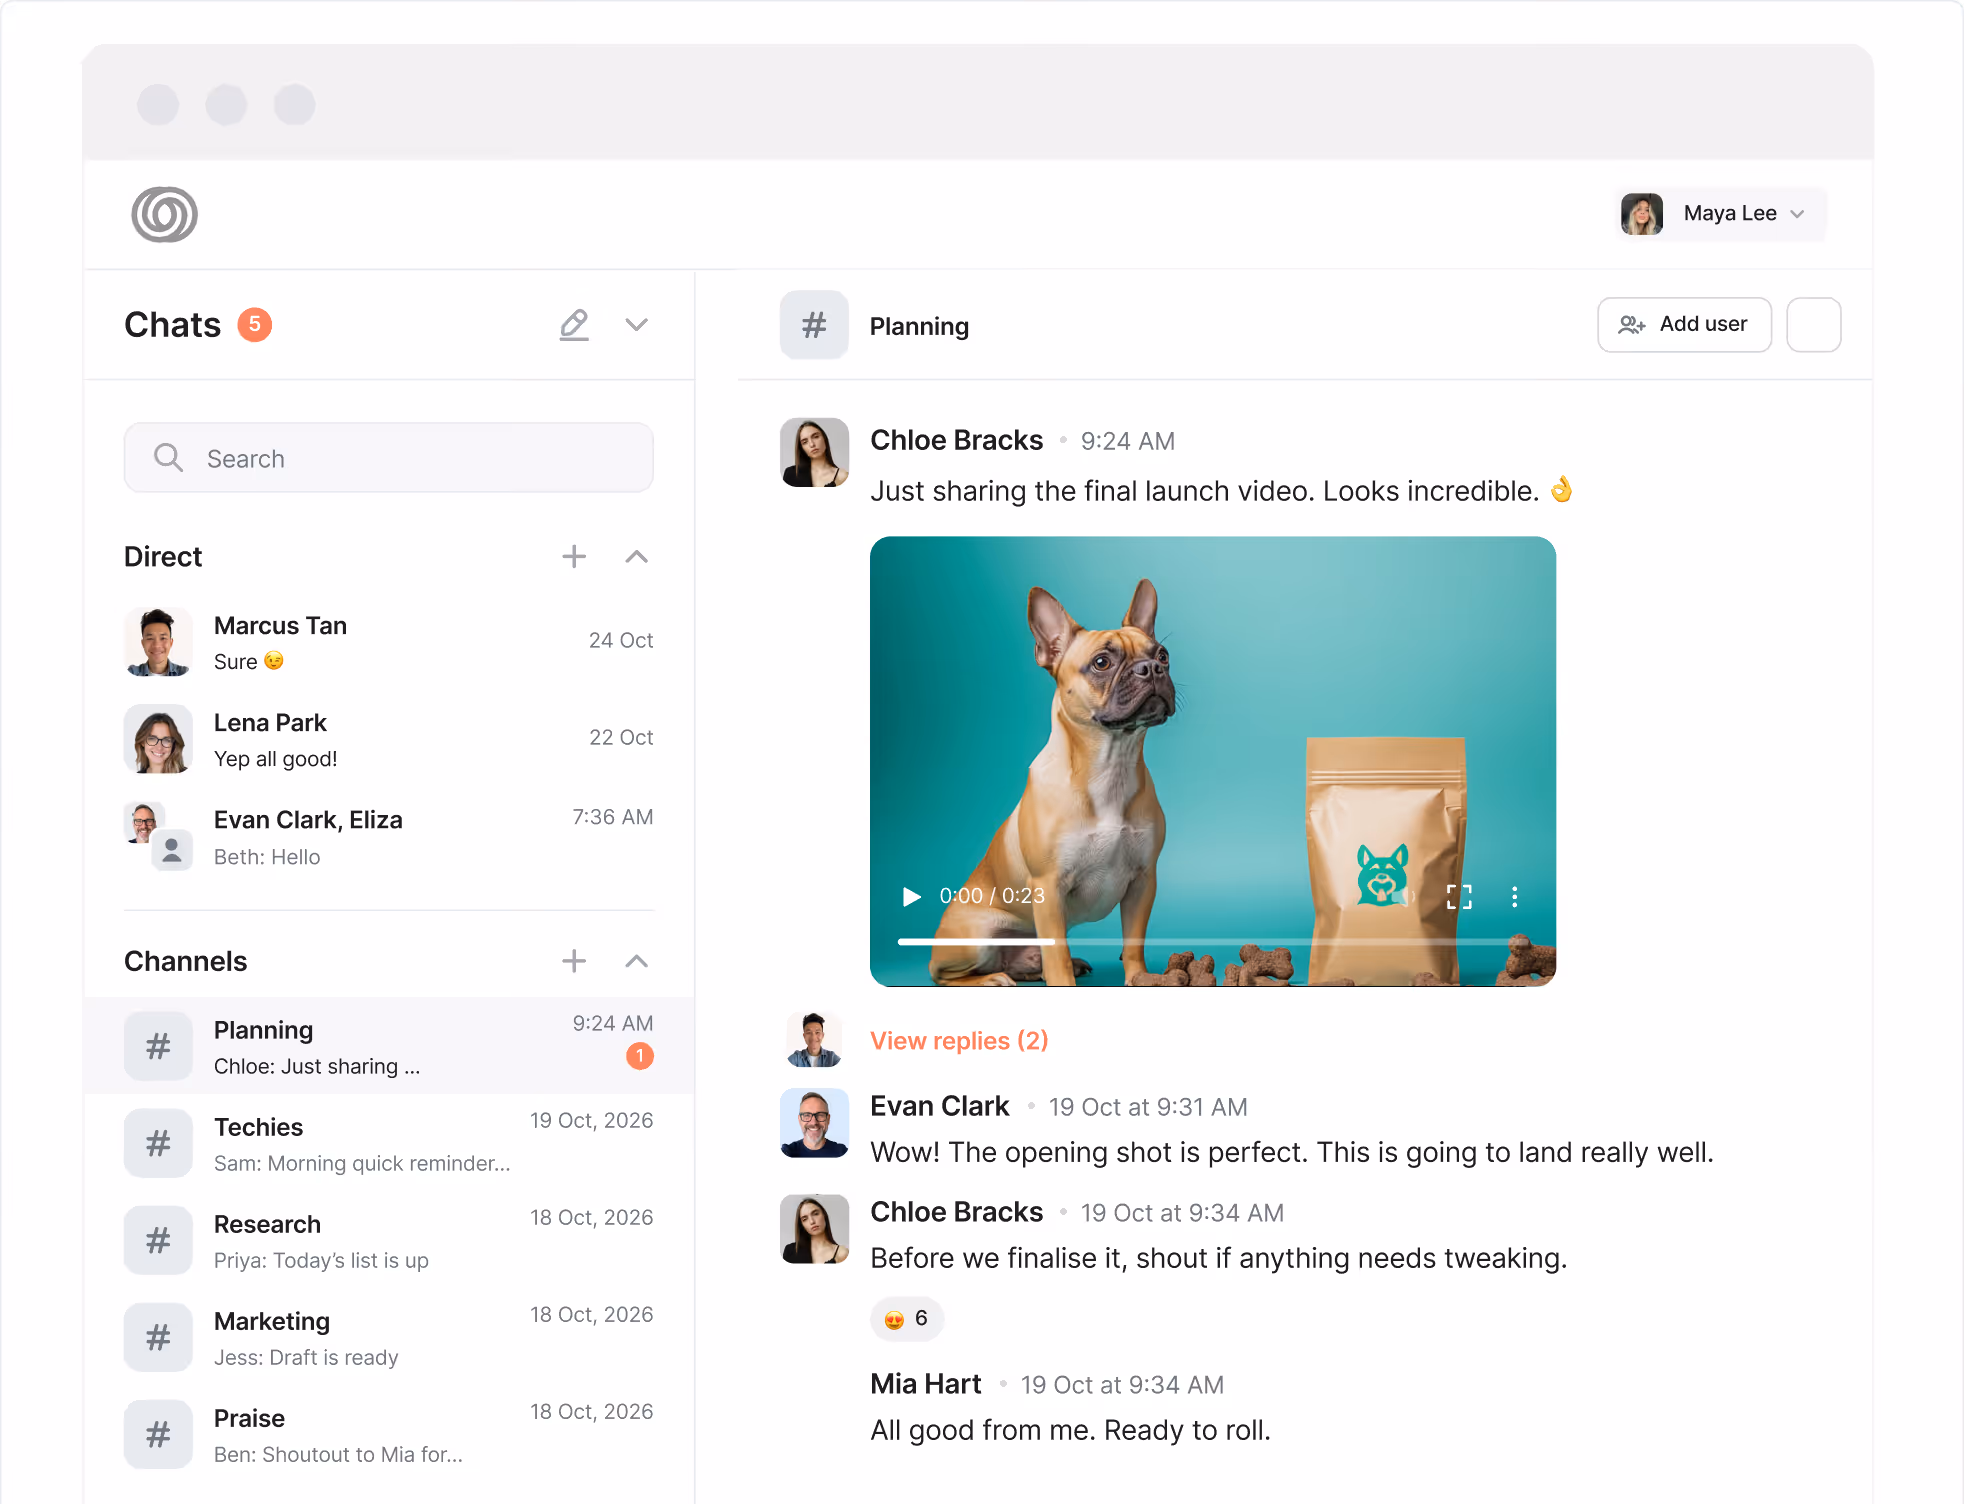Collapse the Direct section
Viewport: 1964px width, 1504px height.
[637, 557]
